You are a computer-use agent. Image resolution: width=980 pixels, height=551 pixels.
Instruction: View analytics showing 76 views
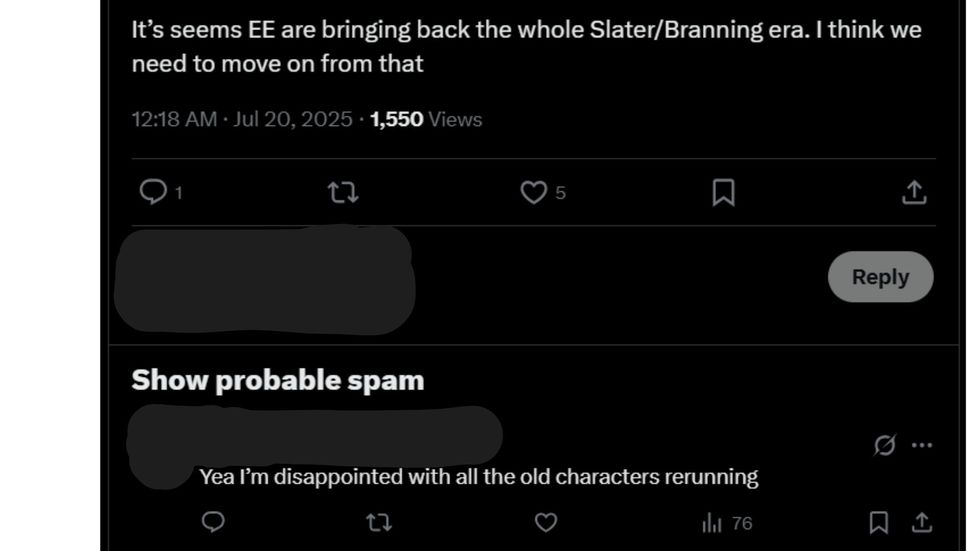pyautogui.click(x=727, y=523)
